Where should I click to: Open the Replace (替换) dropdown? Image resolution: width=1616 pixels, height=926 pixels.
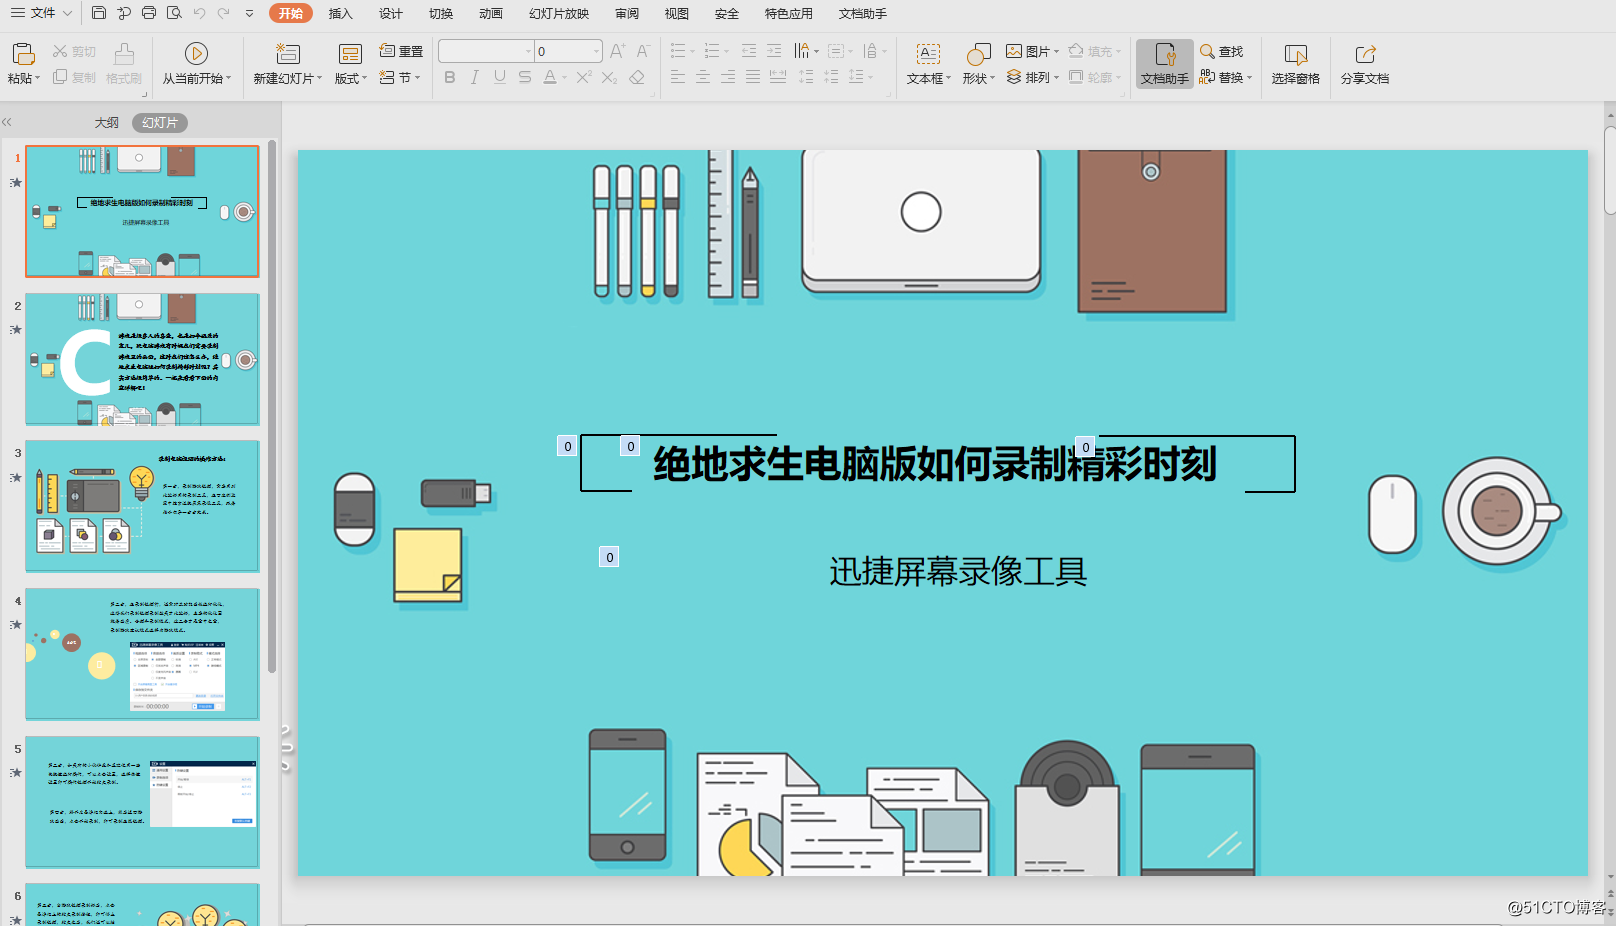click(x=1226, y=77)
